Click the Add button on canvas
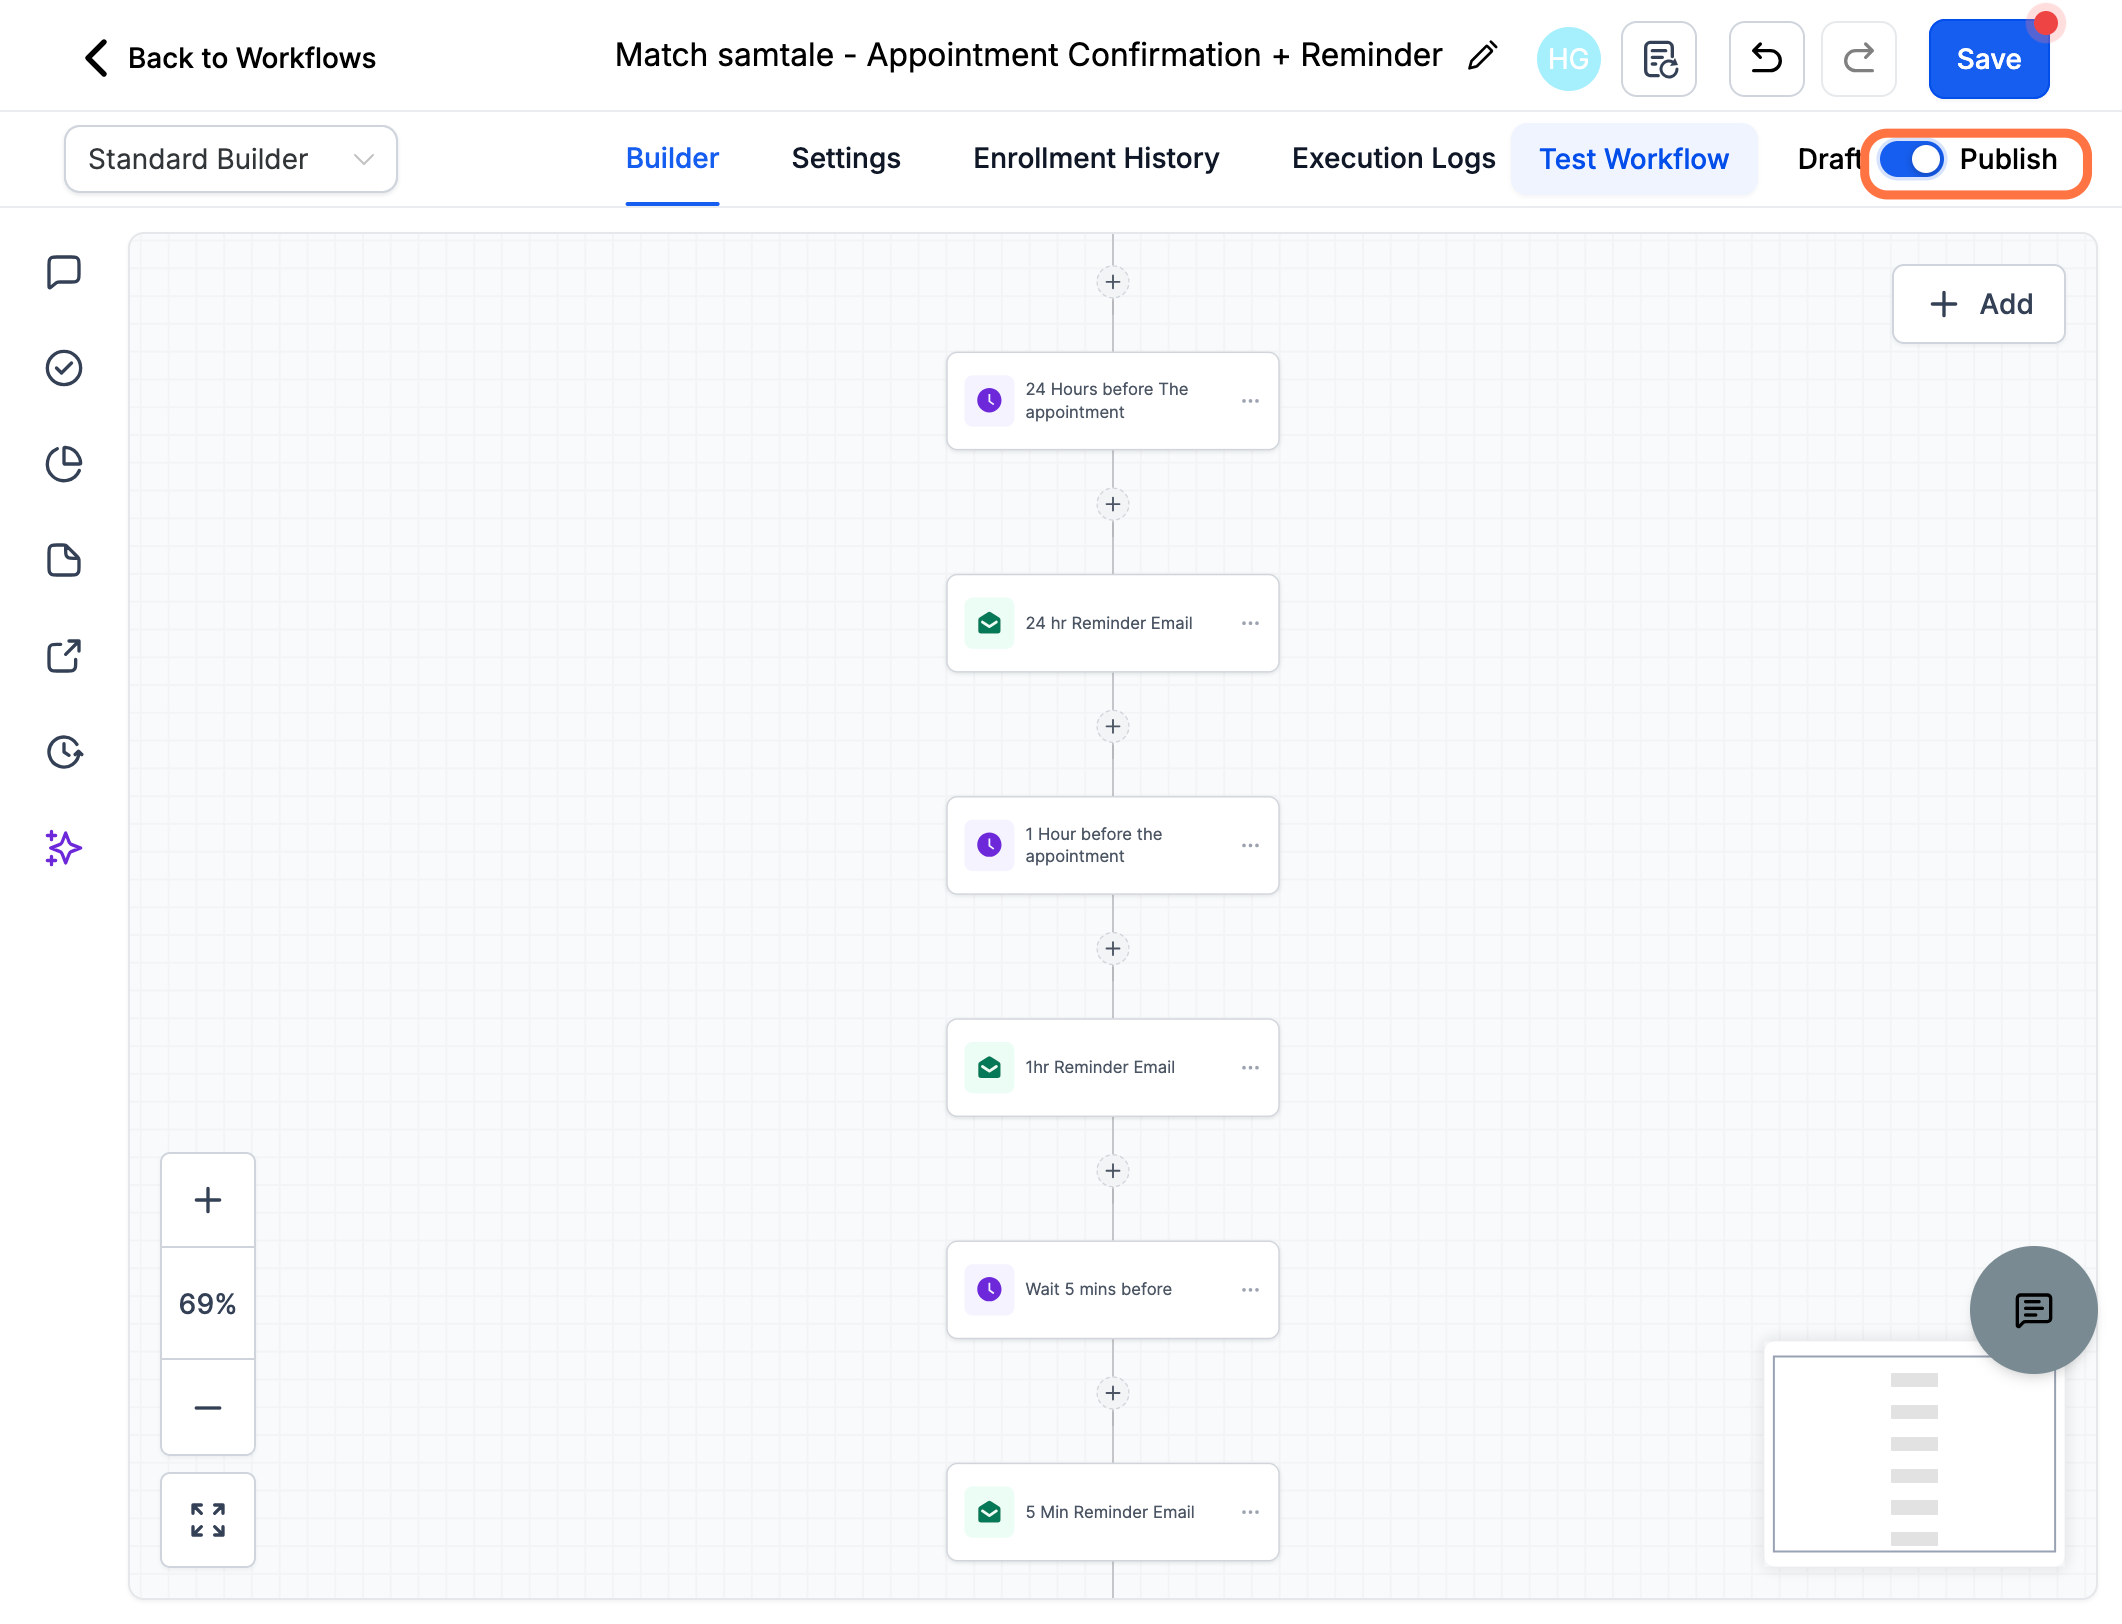Image resolution: width=2122 pixels, height=1624 pixels. point(1978,304)
